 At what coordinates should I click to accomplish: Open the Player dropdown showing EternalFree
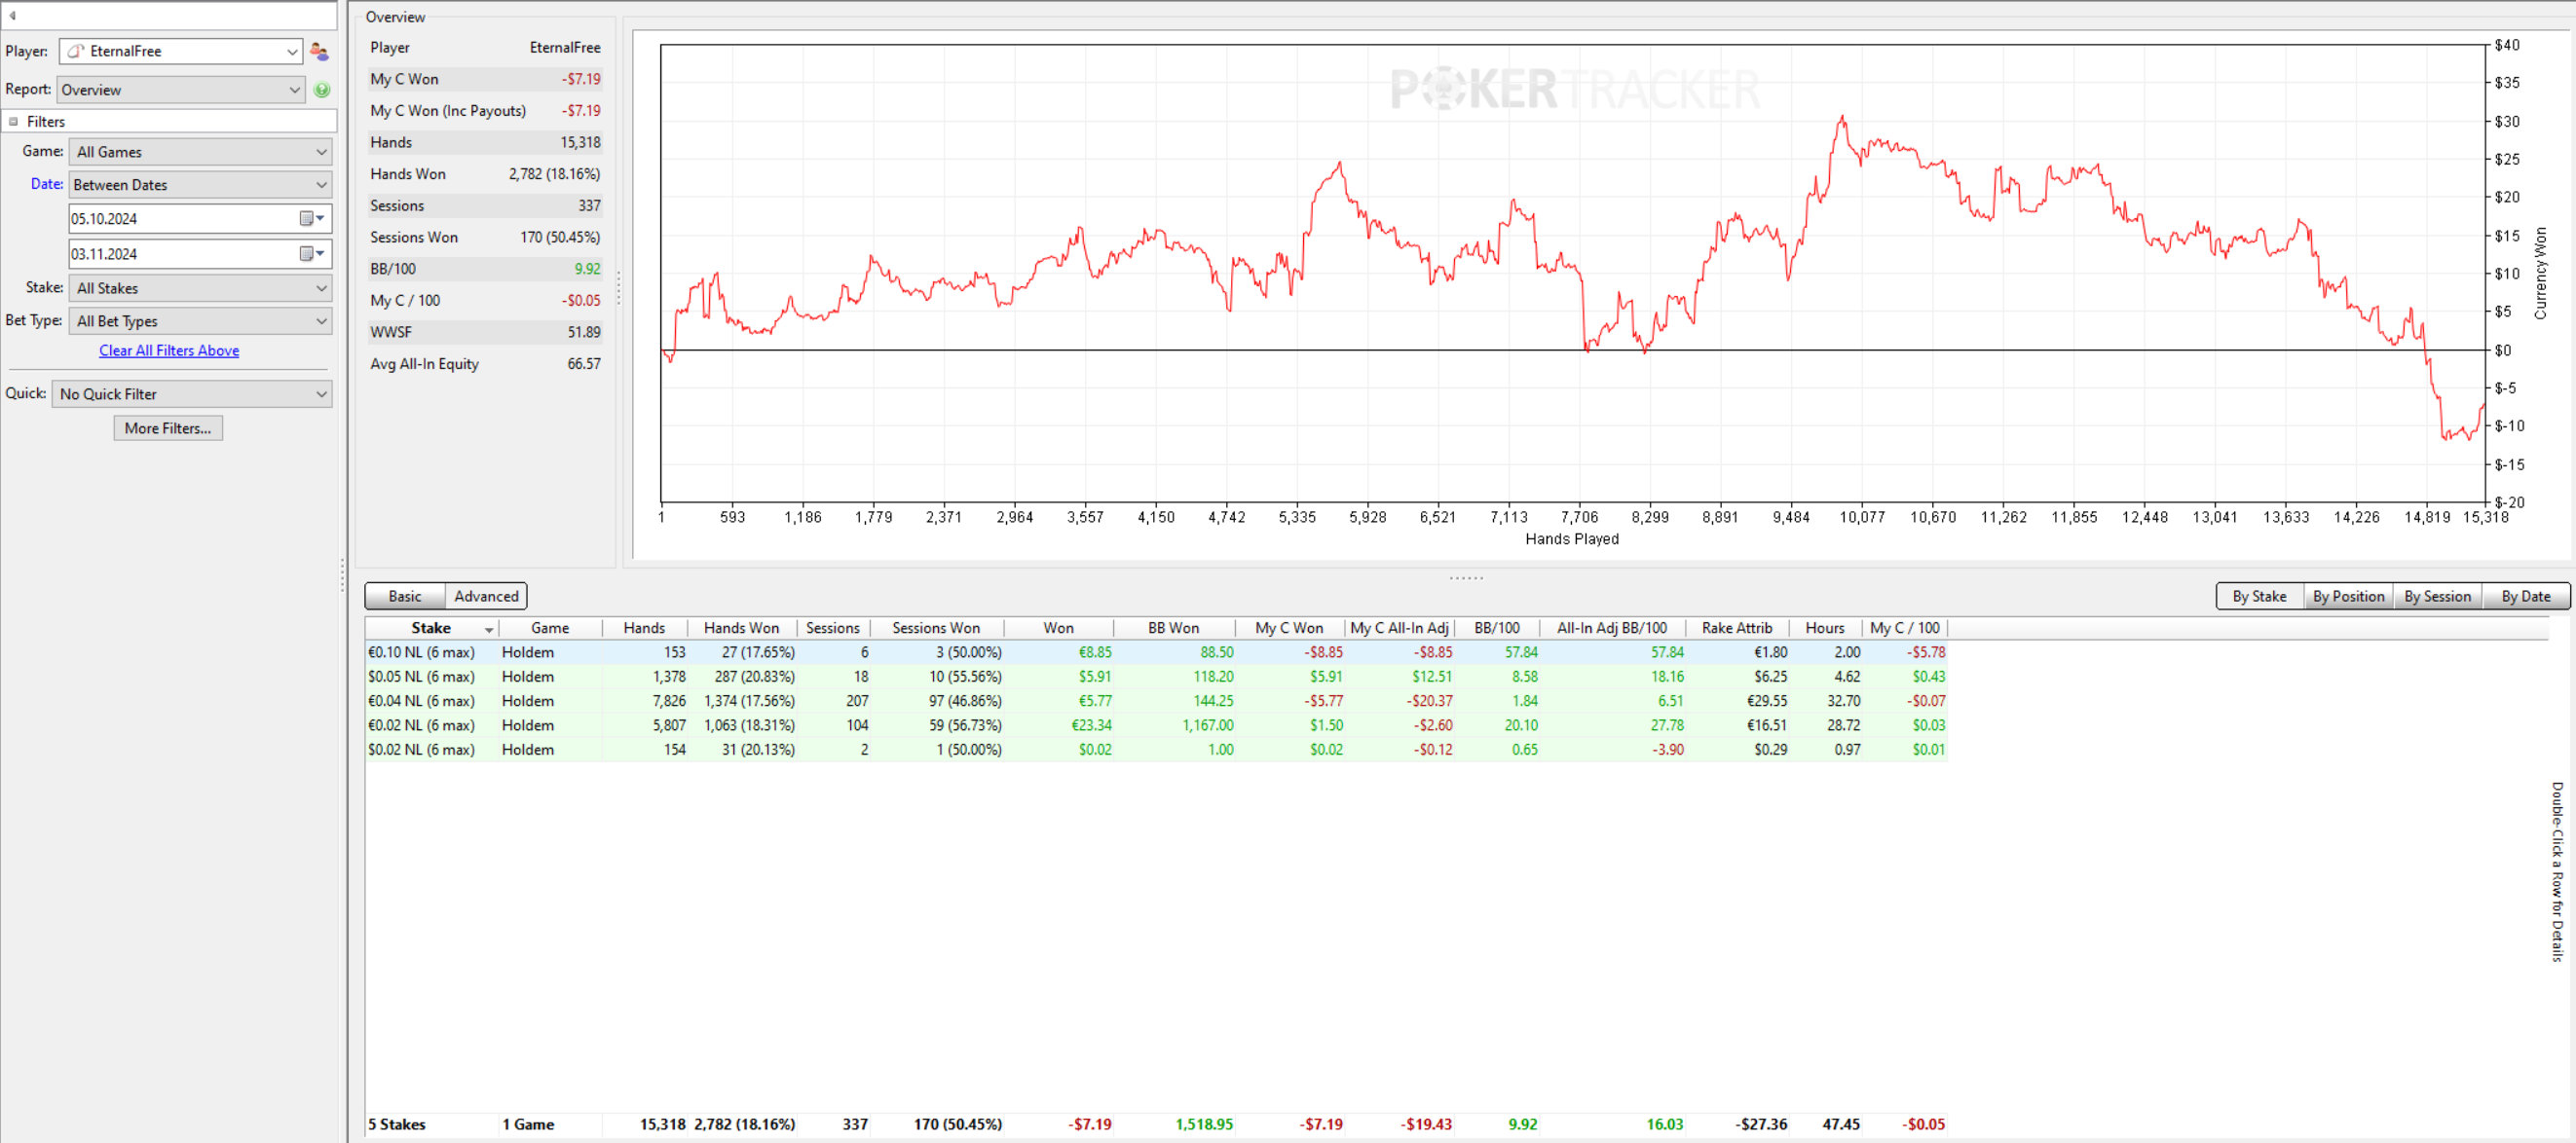coord(181,51)
